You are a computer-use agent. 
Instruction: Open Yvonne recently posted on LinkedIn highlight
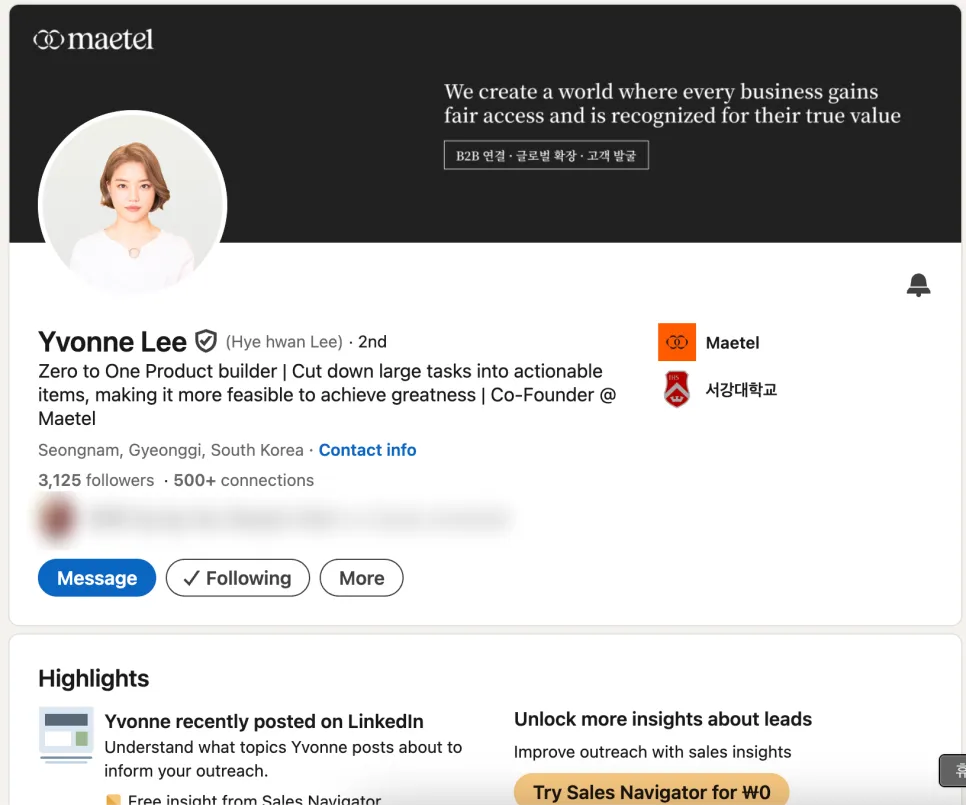264,721
